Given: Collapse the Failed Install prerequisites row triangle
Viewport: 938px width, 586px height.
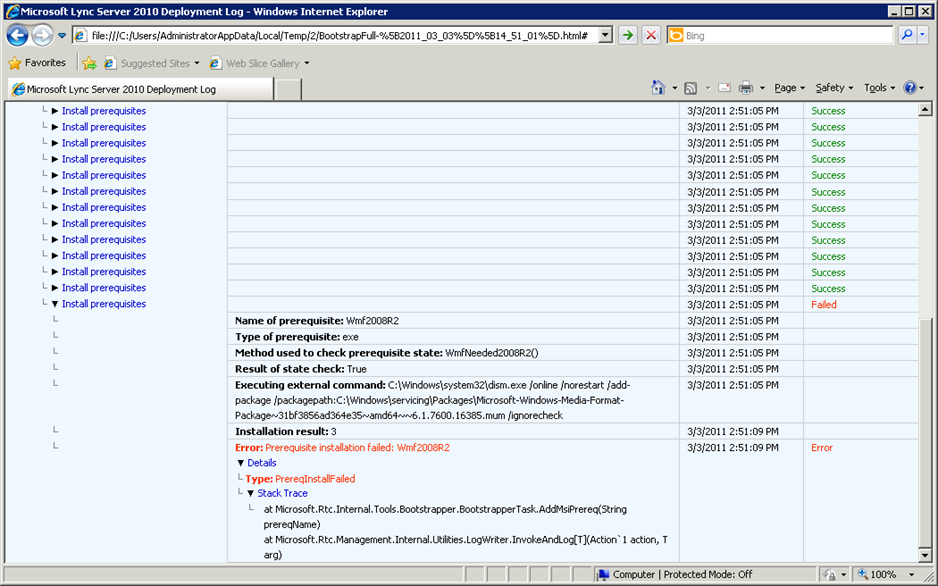Looking at the screenshot, I should tap(55, 304).
